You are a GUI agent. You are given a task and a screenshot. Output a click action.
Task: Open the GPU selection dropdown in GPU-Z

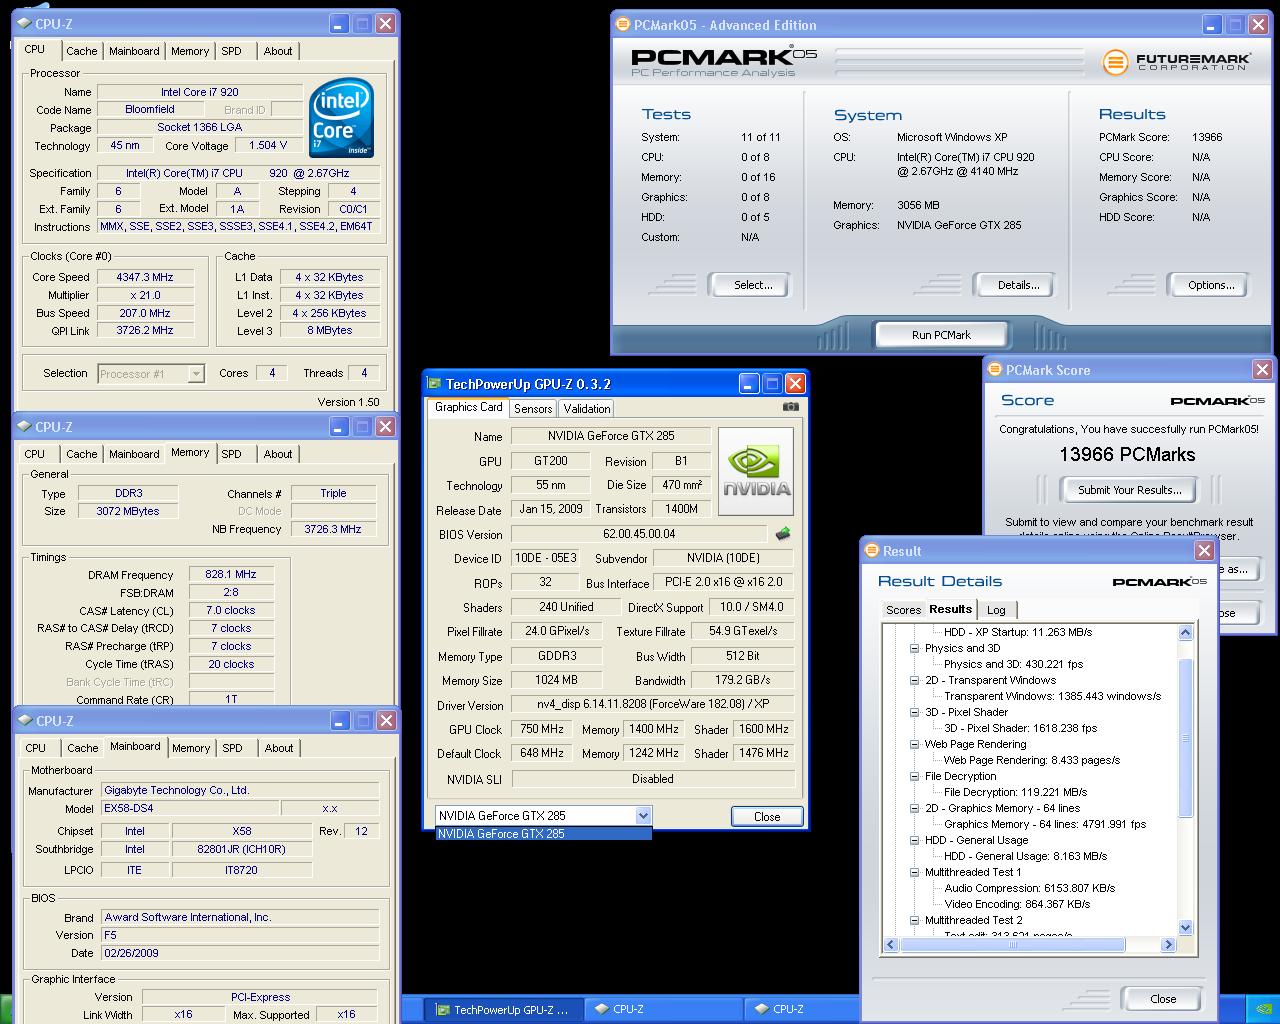643,816
